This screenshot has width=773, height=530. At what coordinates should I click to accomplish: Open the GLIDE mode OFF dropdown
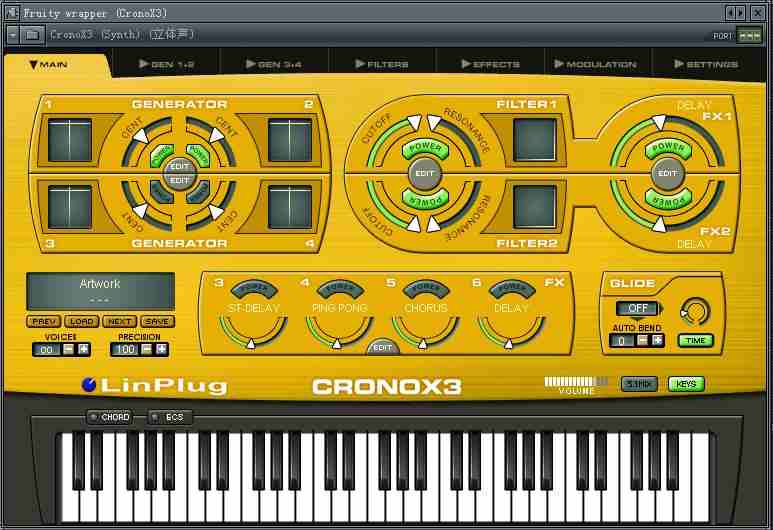pos(638,309)
